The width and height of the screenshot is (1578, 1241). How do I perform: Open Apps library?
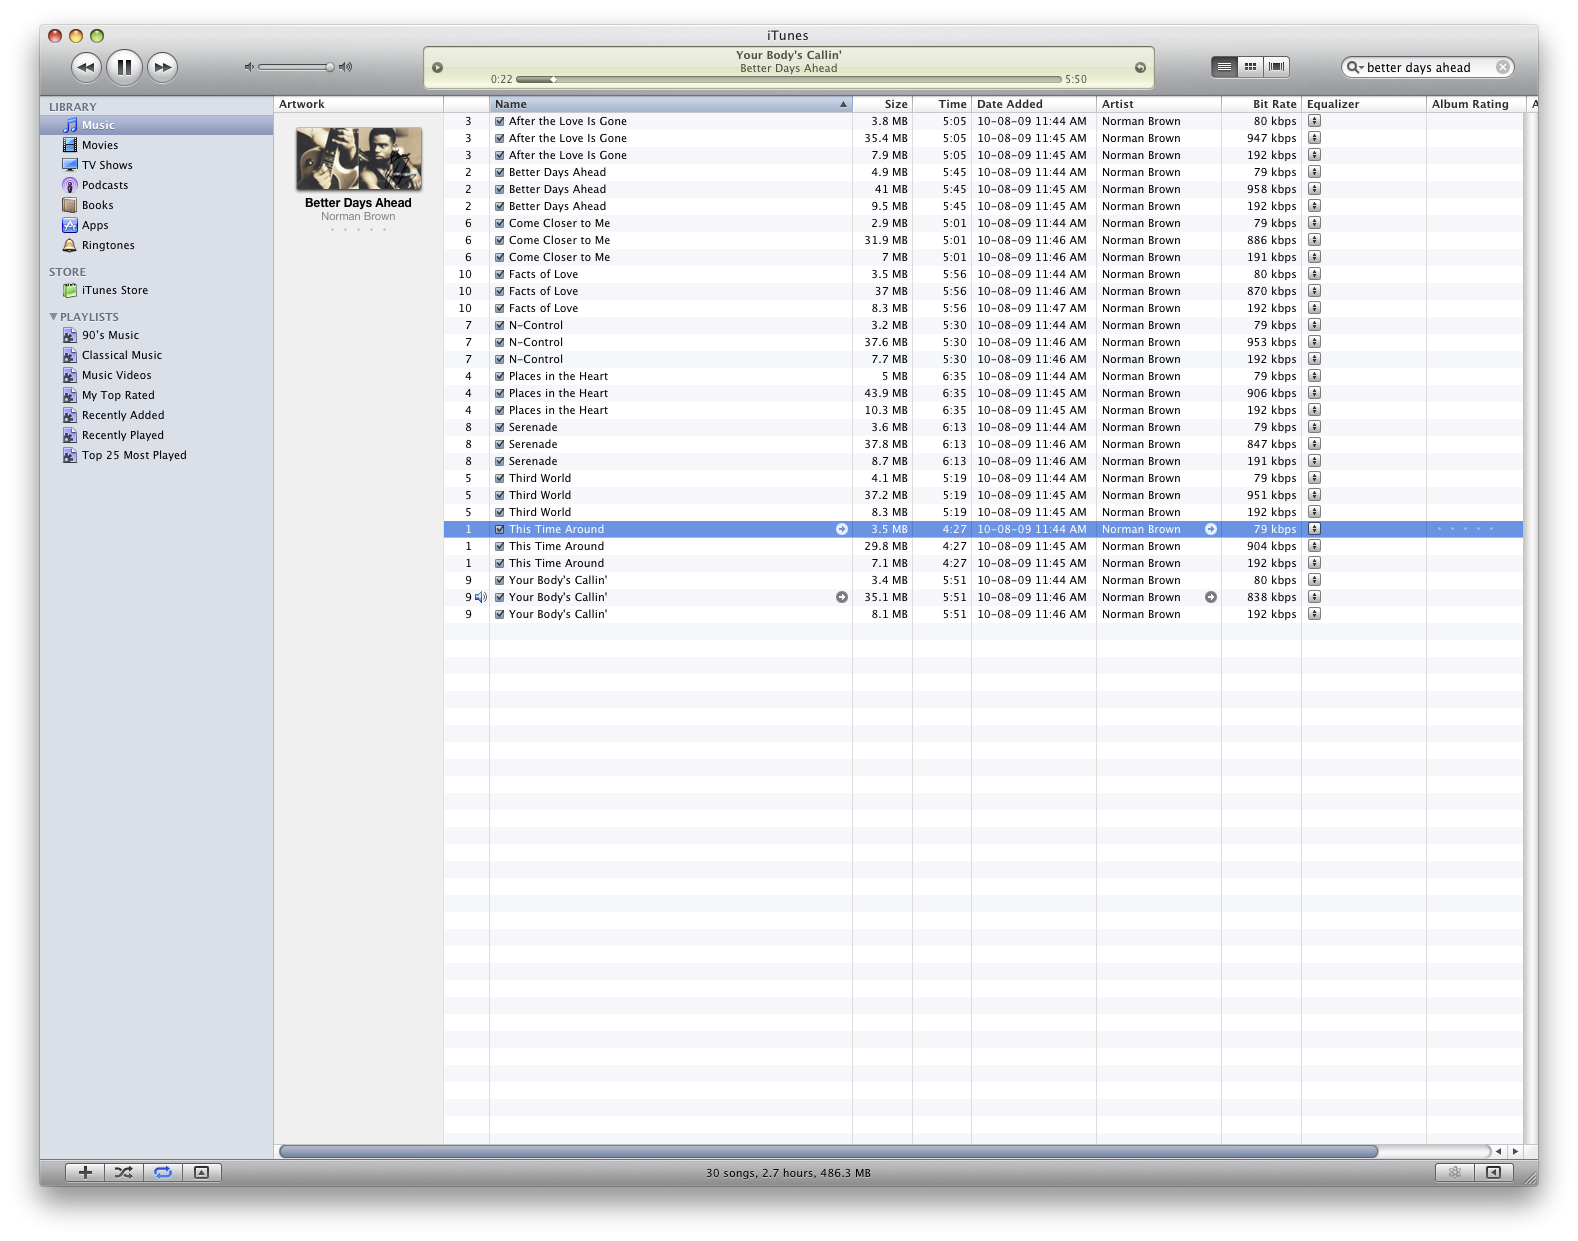(156, 225)
